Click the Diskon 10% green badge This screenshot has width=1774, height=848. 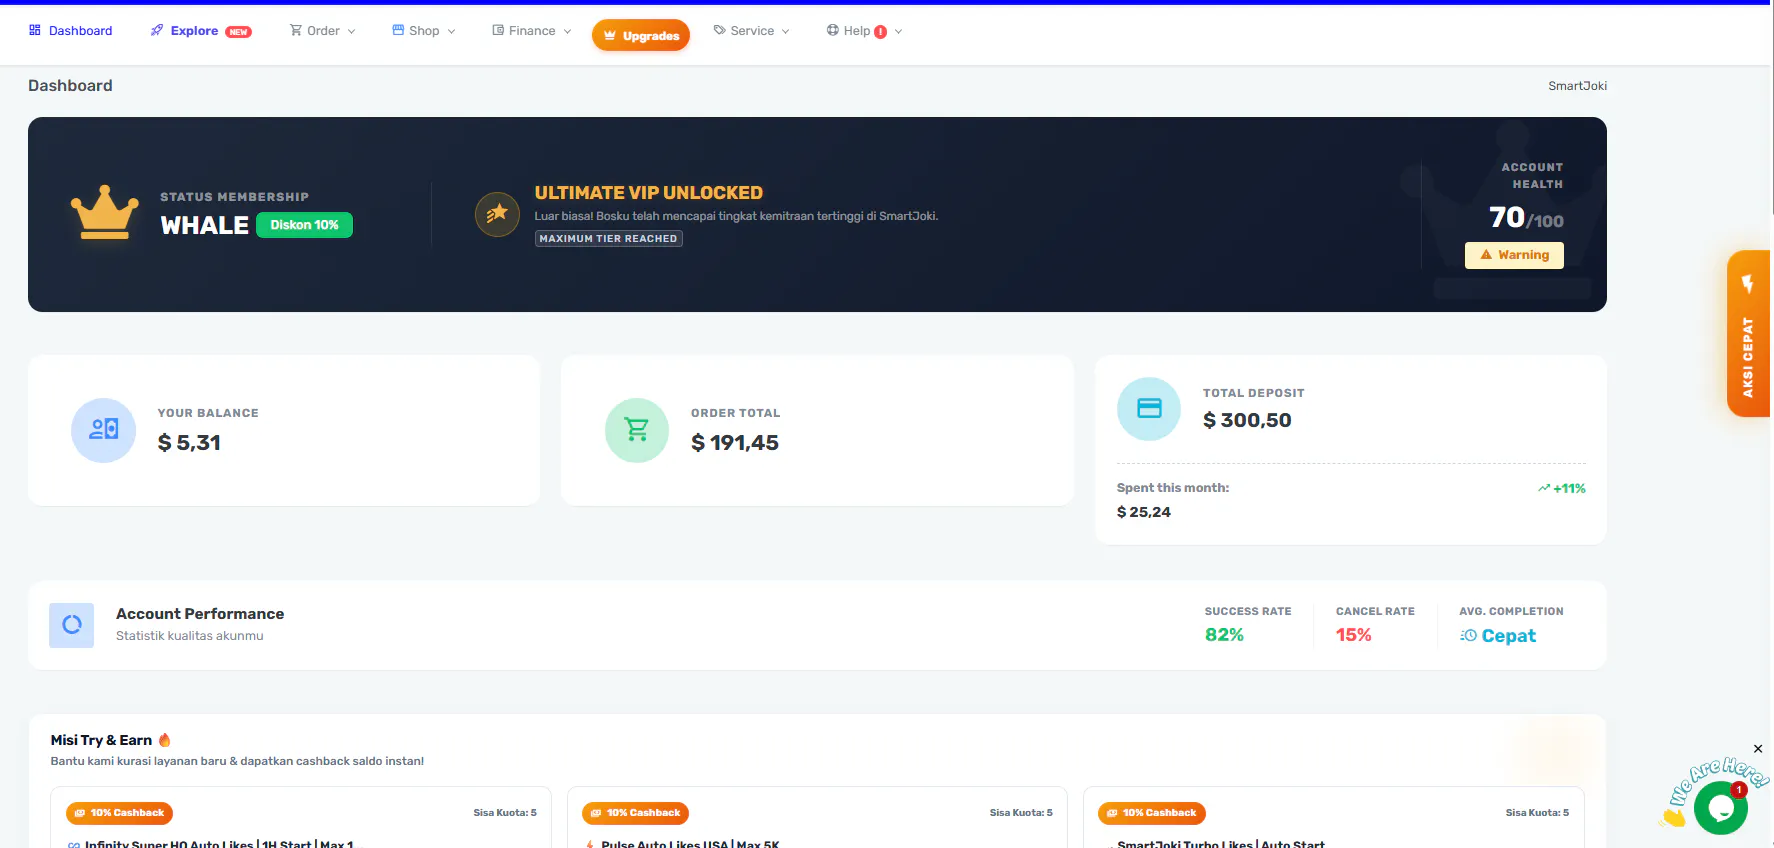[x=304, y=225]
